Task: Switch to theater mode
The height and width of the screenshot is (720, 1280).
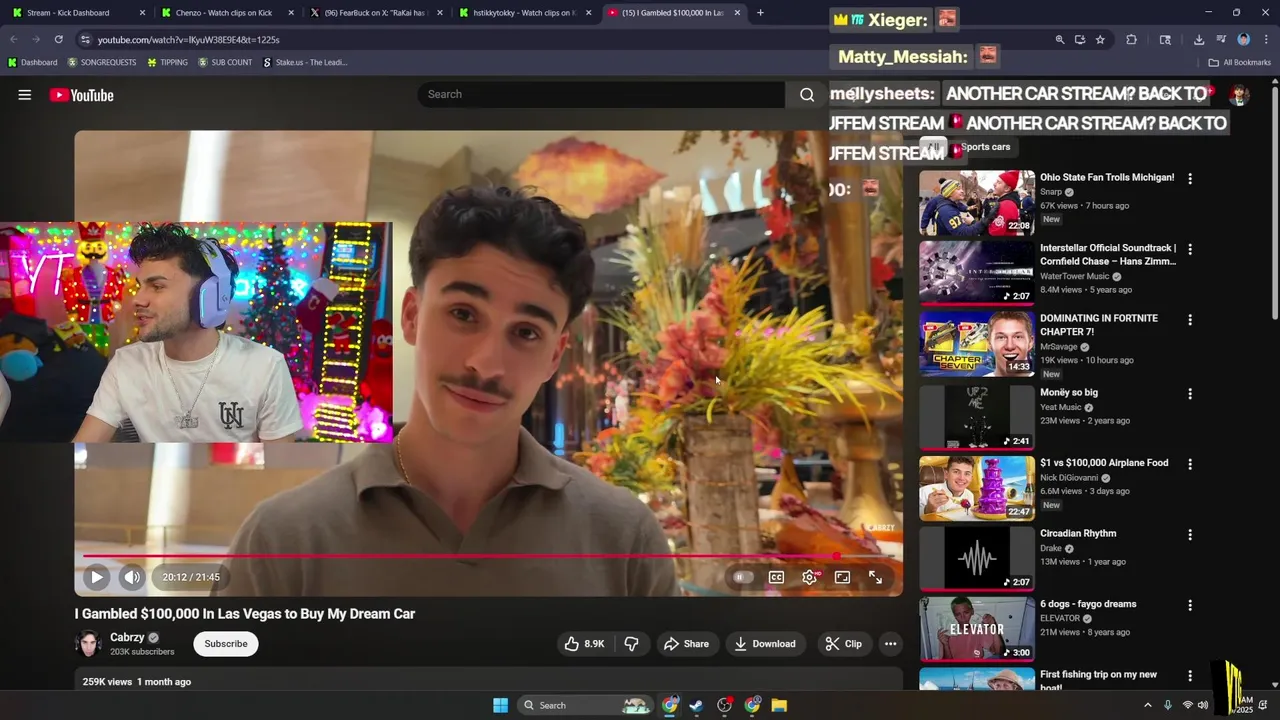Action: (x=842, y=577)
